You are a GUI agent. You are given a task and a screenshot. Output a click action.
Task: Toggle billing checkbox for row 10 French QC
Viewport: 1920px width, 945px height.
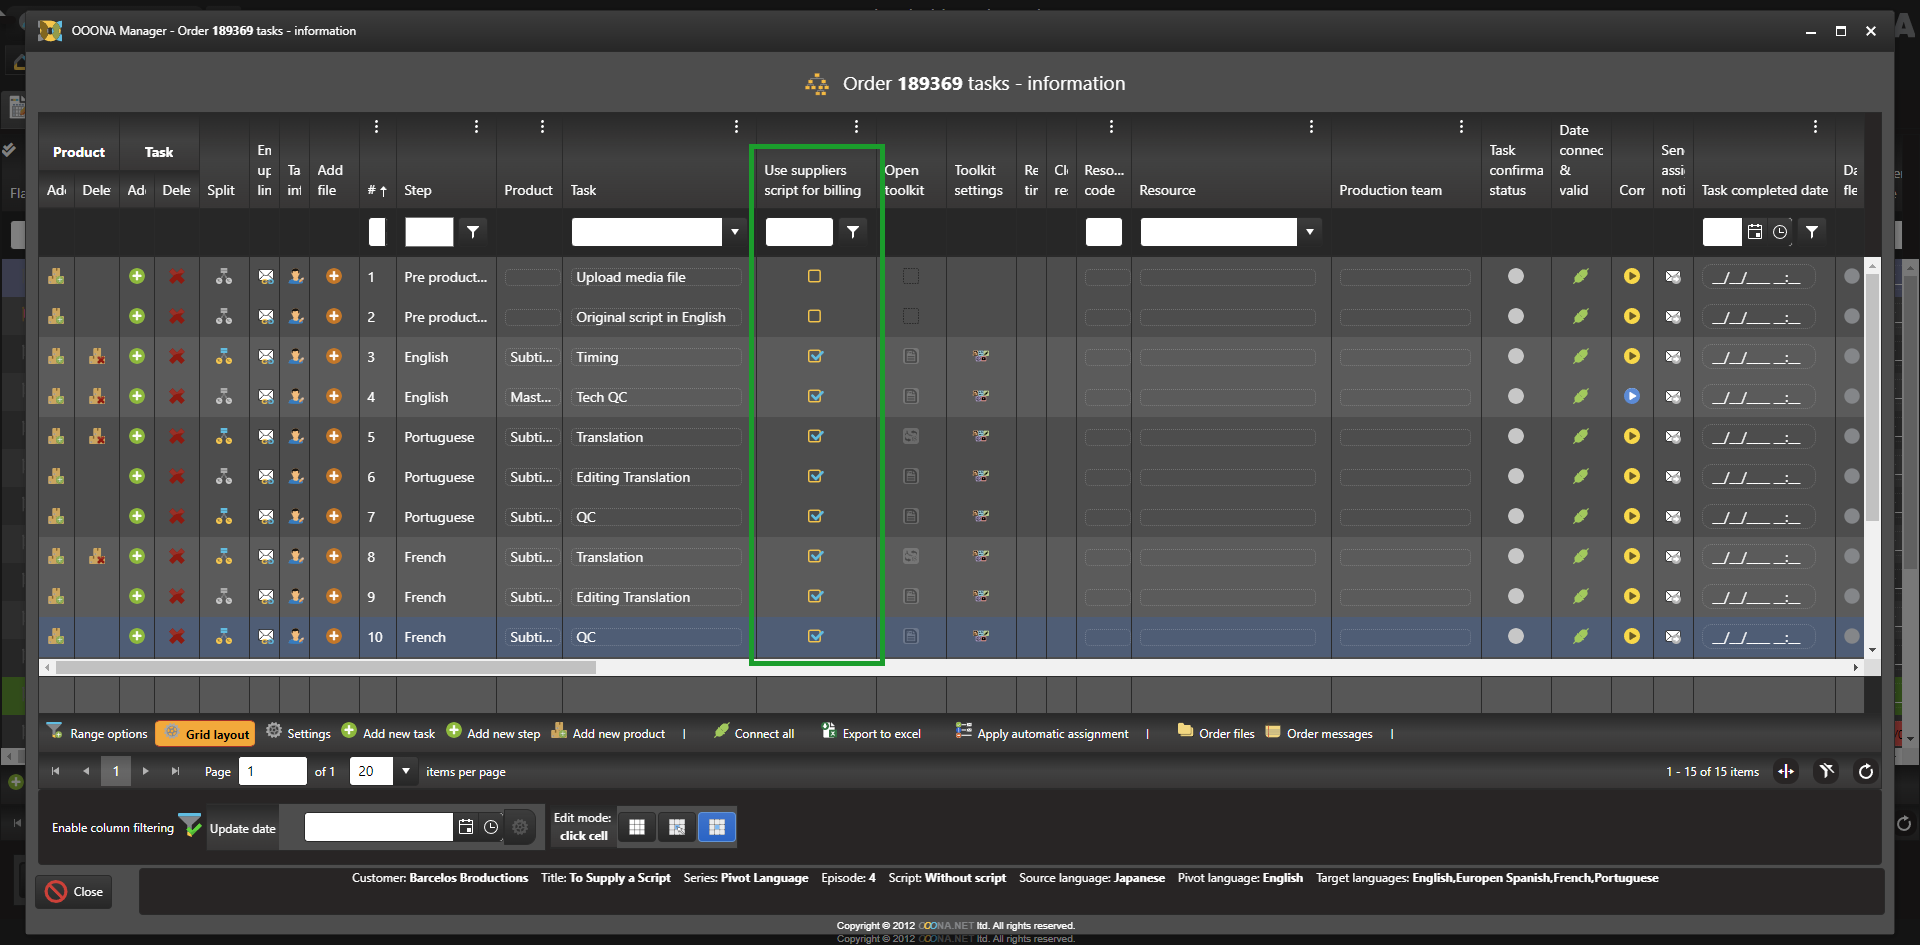pos(815,637)
